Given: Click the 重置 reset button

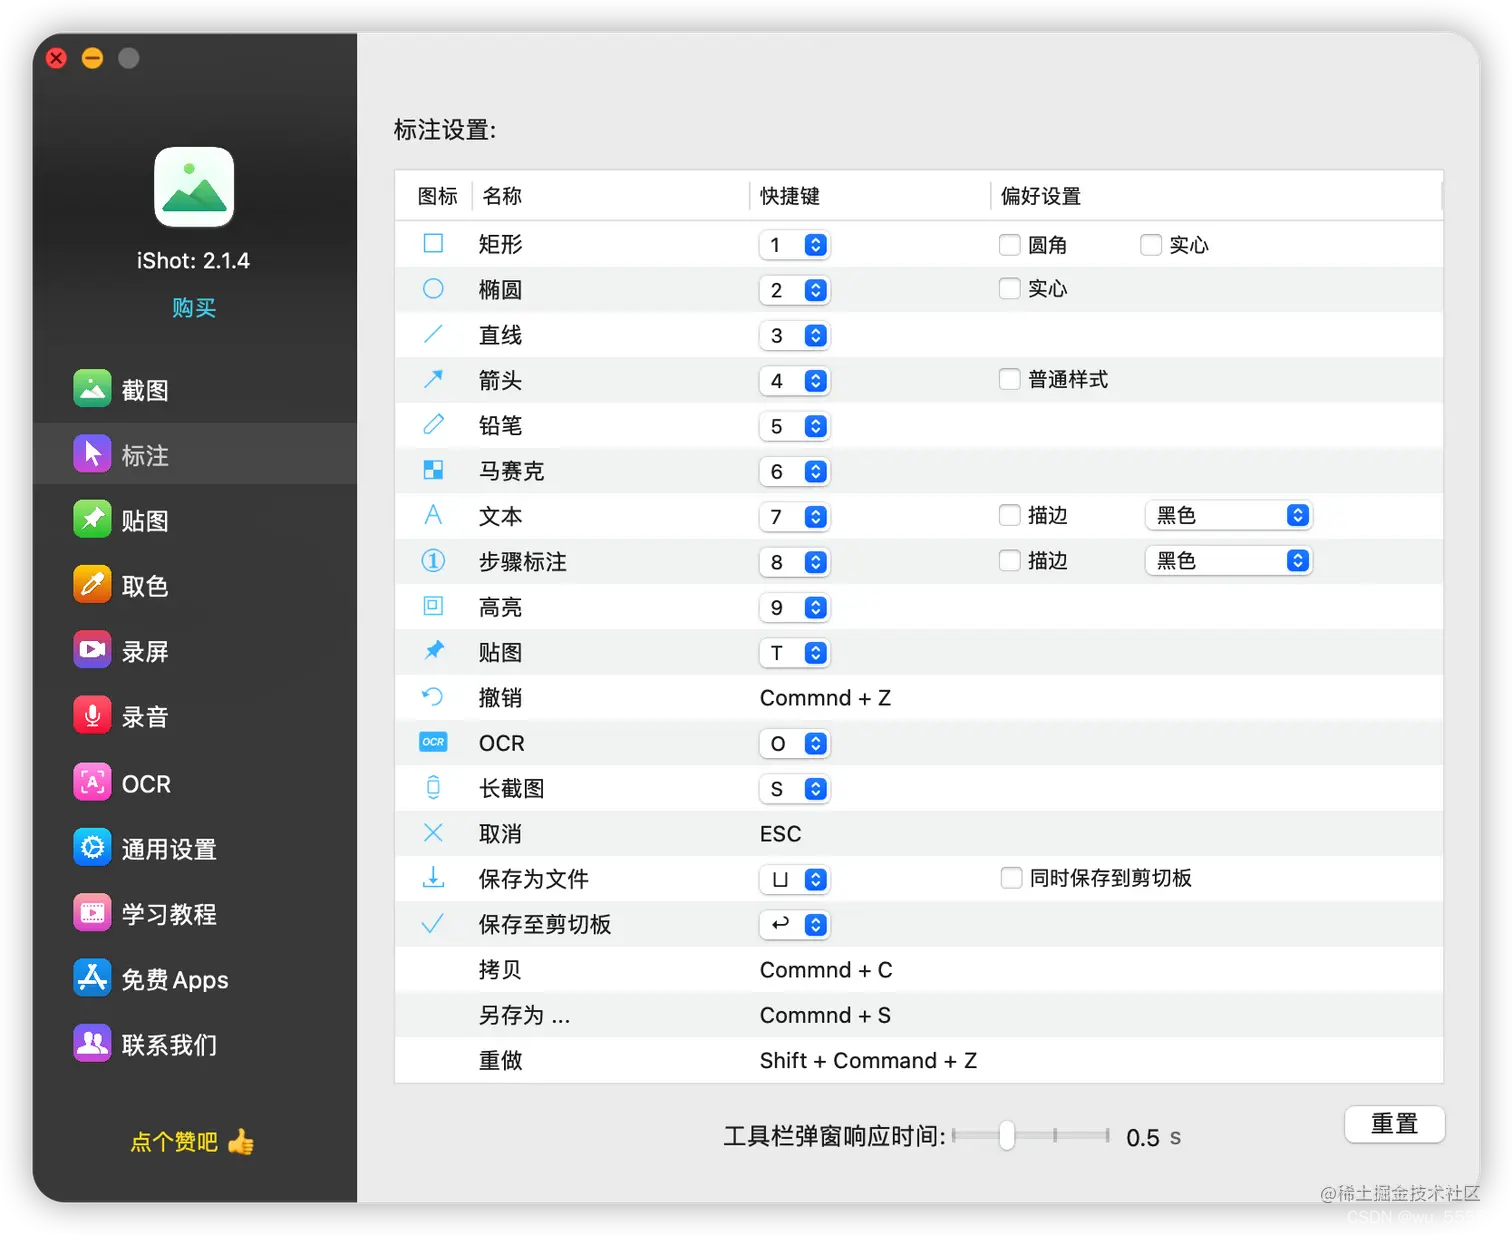Looking at the screenshot, I should [1394, 1124].
